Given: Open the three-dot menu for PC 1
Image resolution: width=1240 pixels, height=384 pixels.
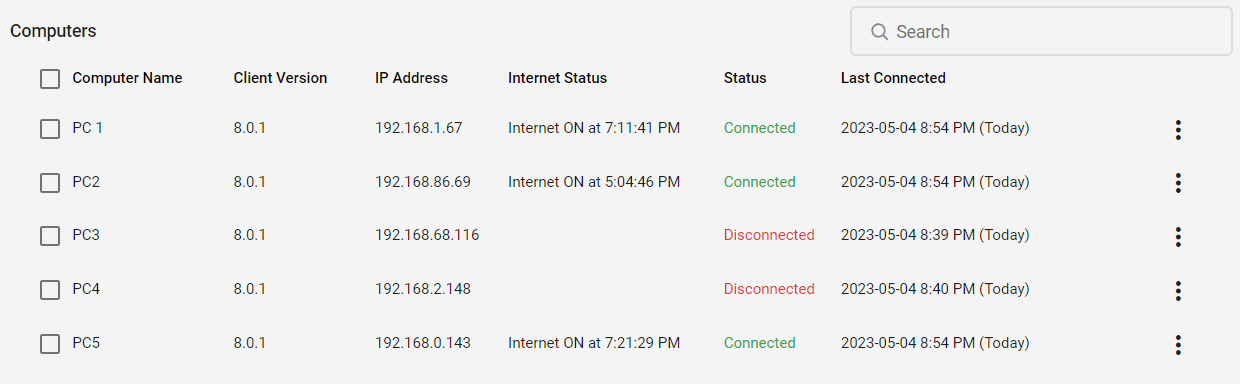Looking at the screenshot, I should coord(1178,129).
